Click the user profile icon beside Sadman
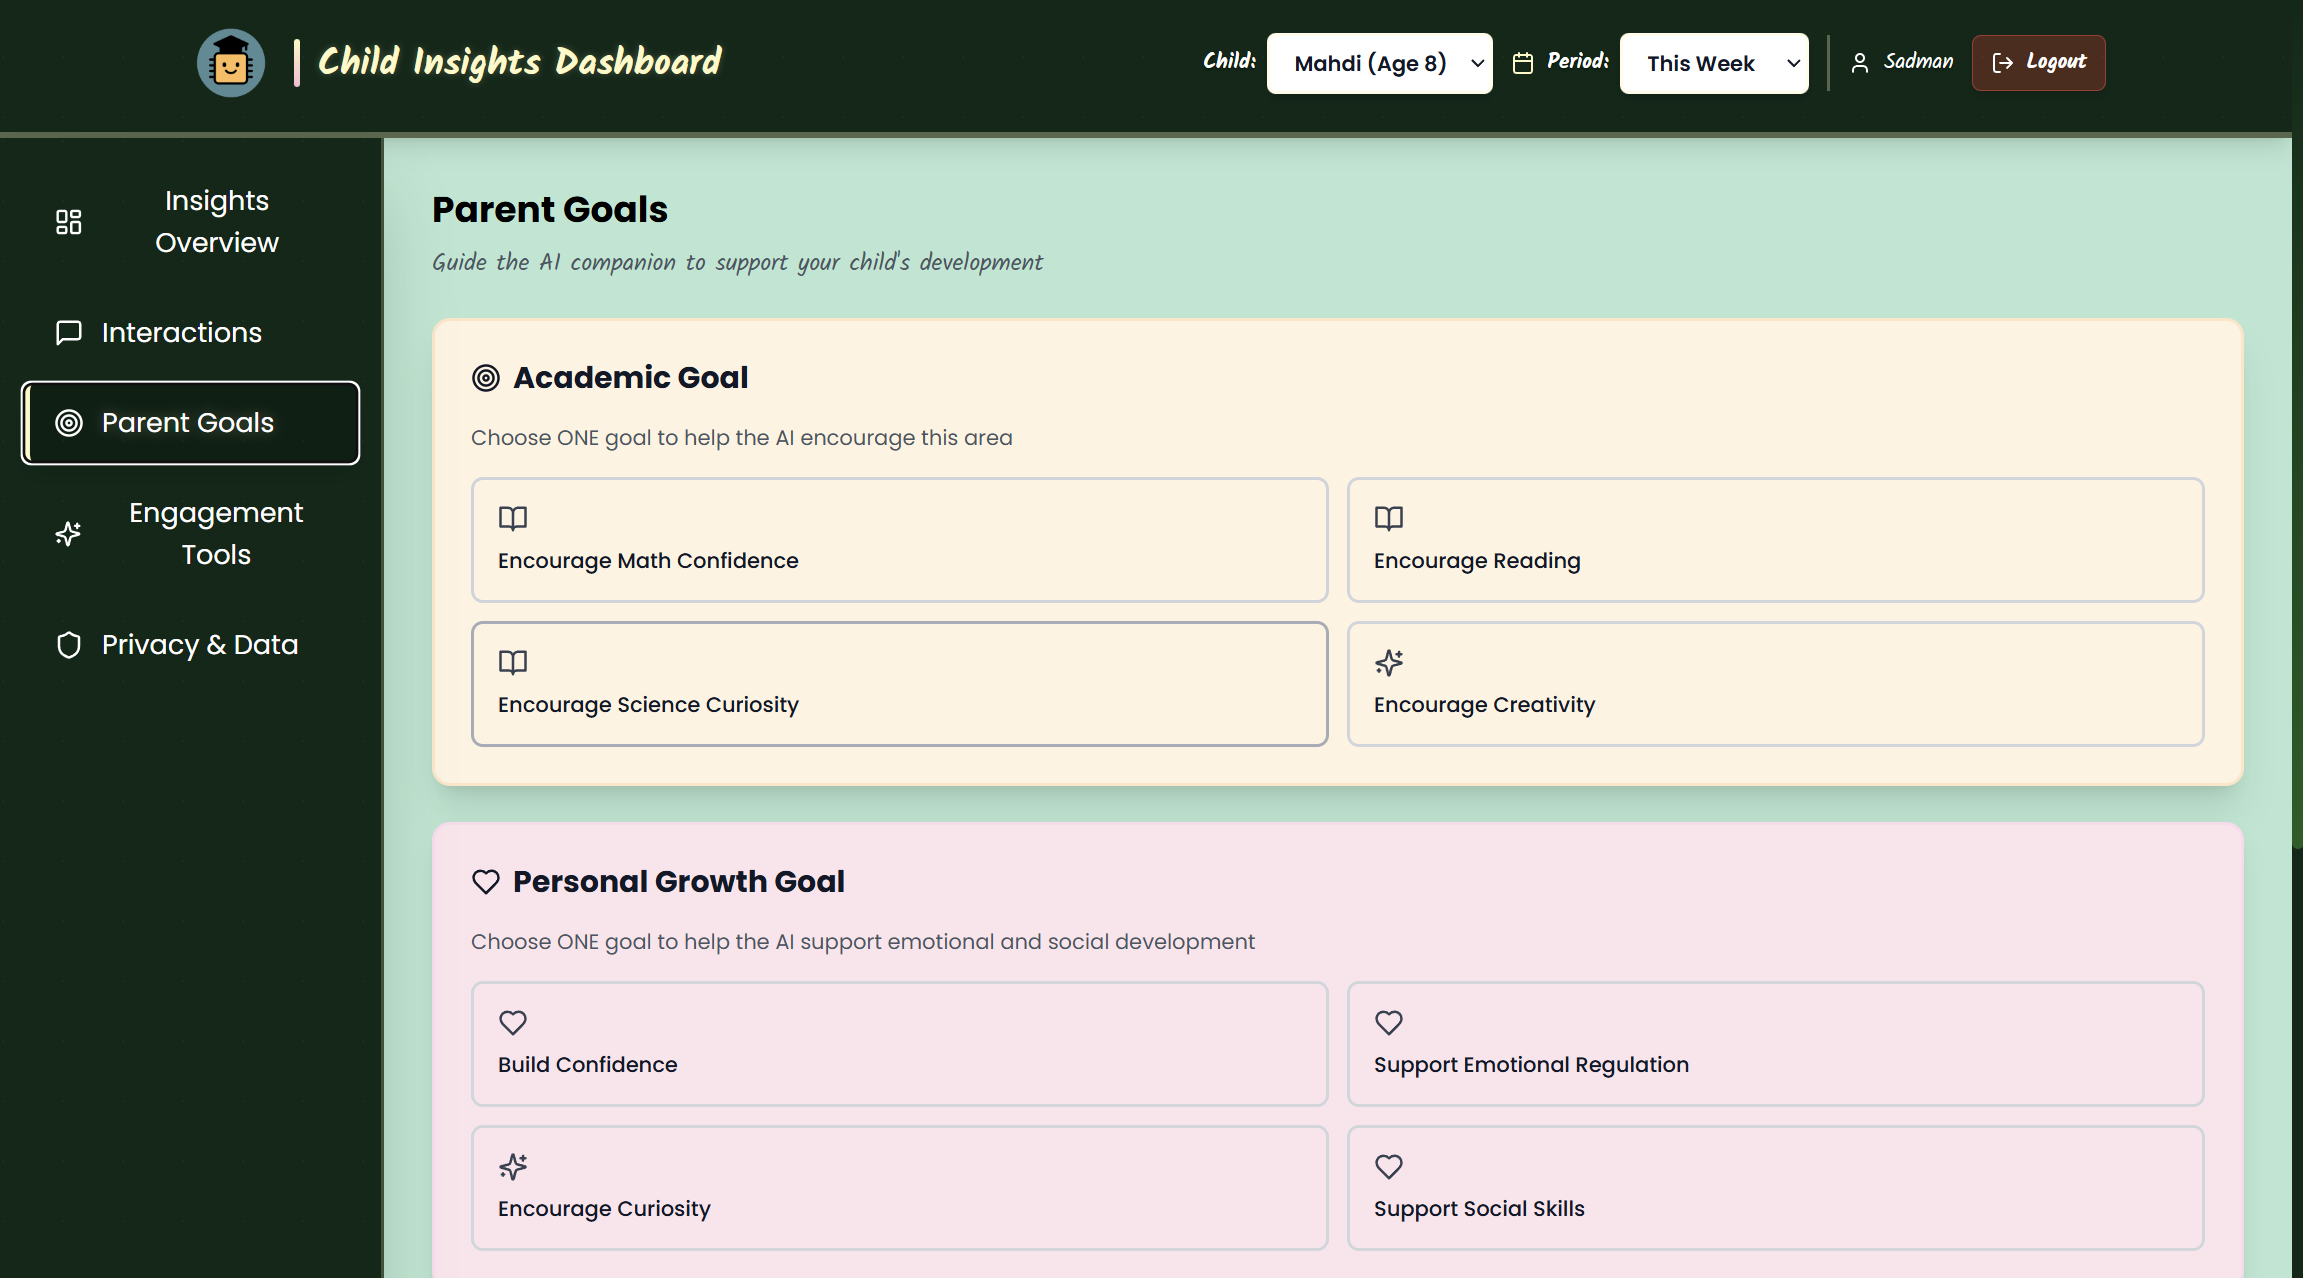2303x1278 pixels. click(x=1859, y=63)
